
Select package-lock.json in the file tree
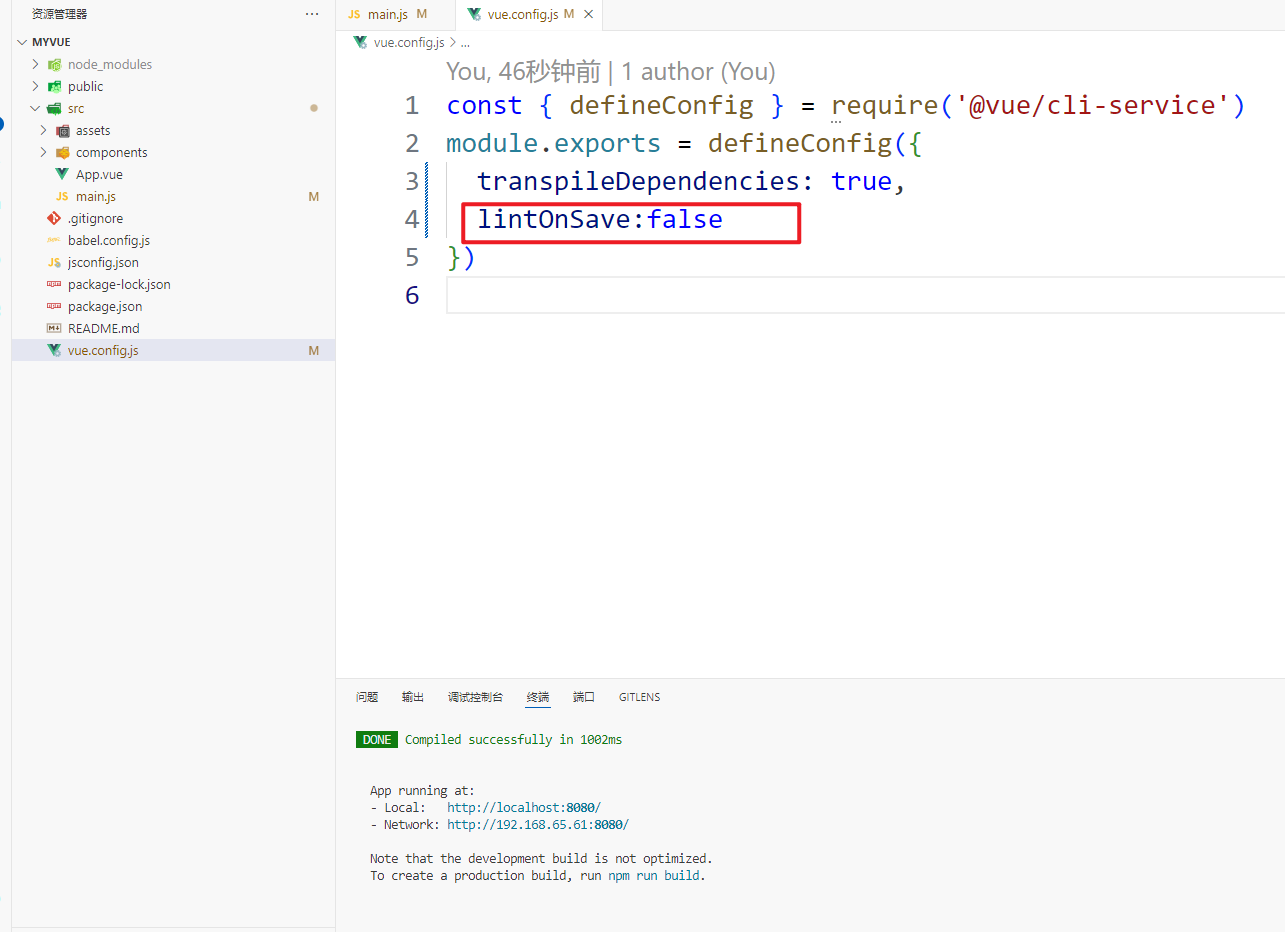point(119,284)
